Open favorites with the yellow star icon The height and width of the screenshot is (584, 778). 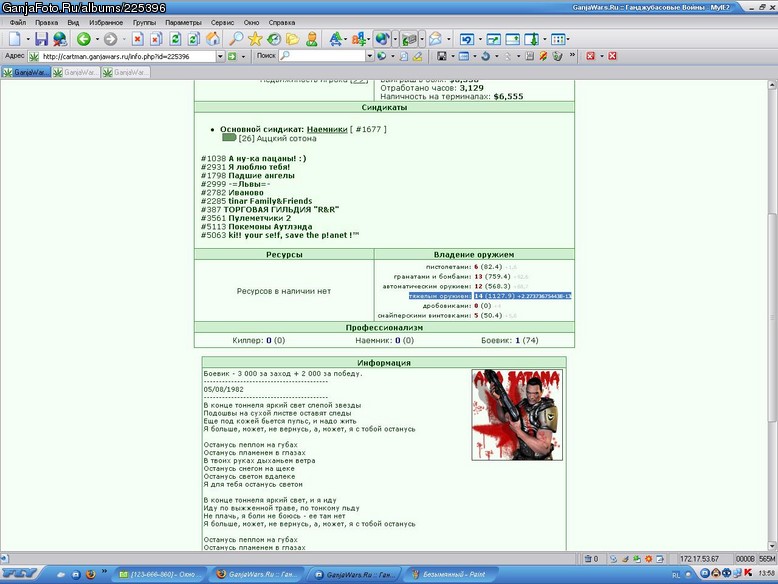click(255, 39)
